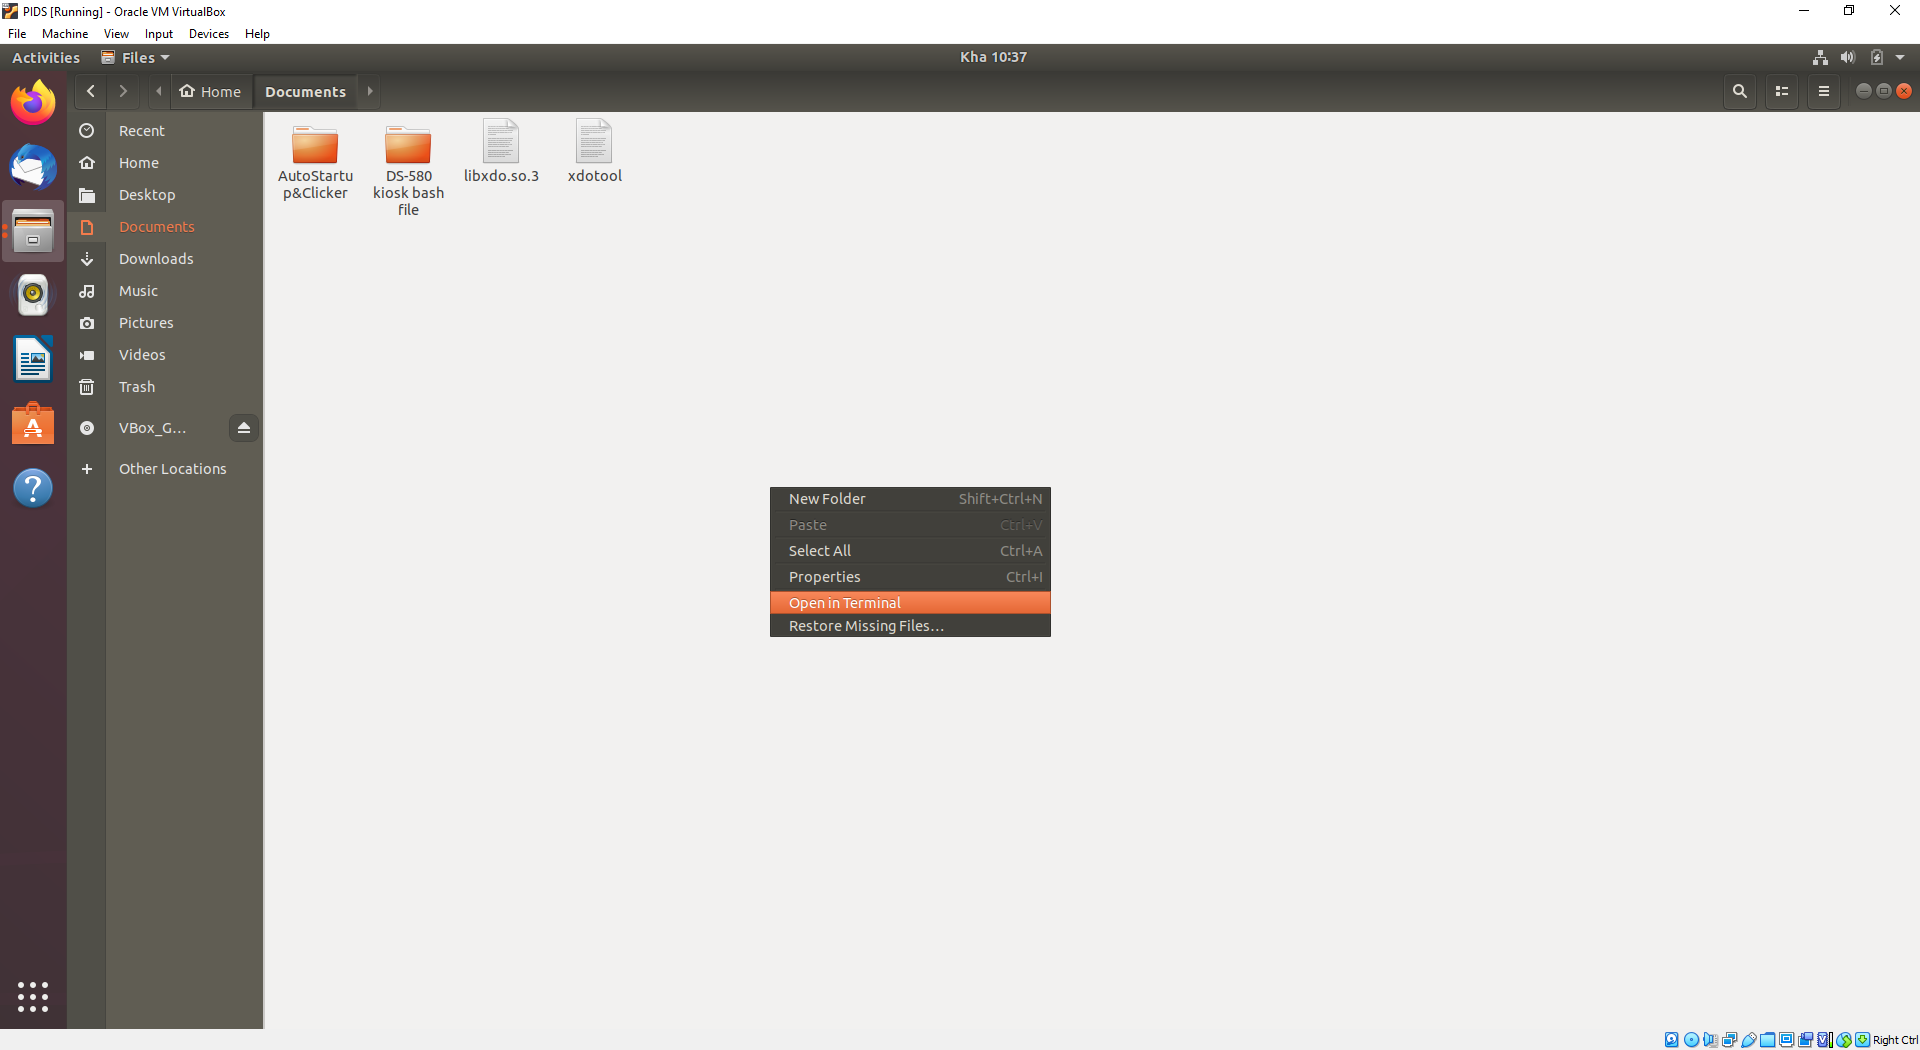Eject VBox_G… disc
Screen dimensions: 1920x1050
pyautogui.click(x=244, y=428)
